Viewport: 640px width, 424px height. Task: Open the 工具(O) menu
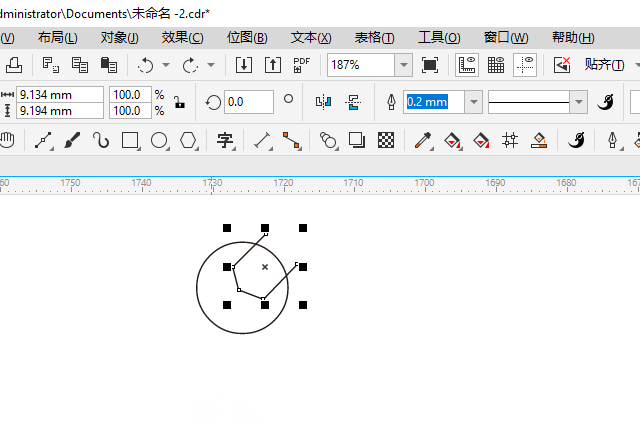pyautogui.click(x=439, y=38)
